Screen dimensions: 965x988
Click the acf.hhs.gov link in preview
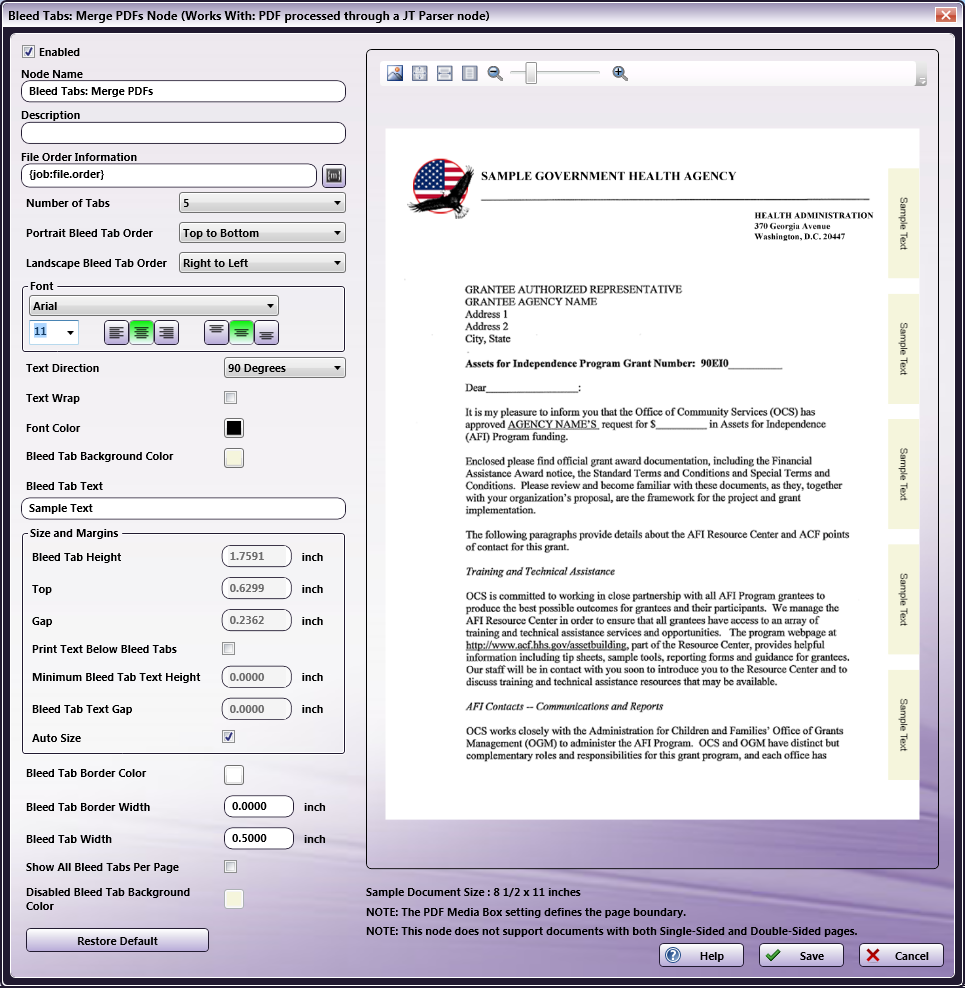(x=546, y=645)
